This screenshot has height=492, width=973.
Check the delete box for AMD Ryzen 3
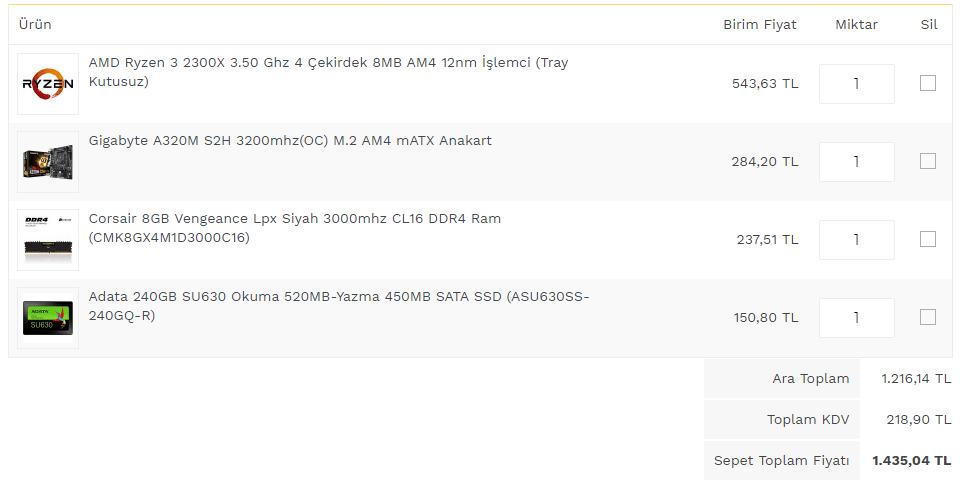(x=928, y=83)
